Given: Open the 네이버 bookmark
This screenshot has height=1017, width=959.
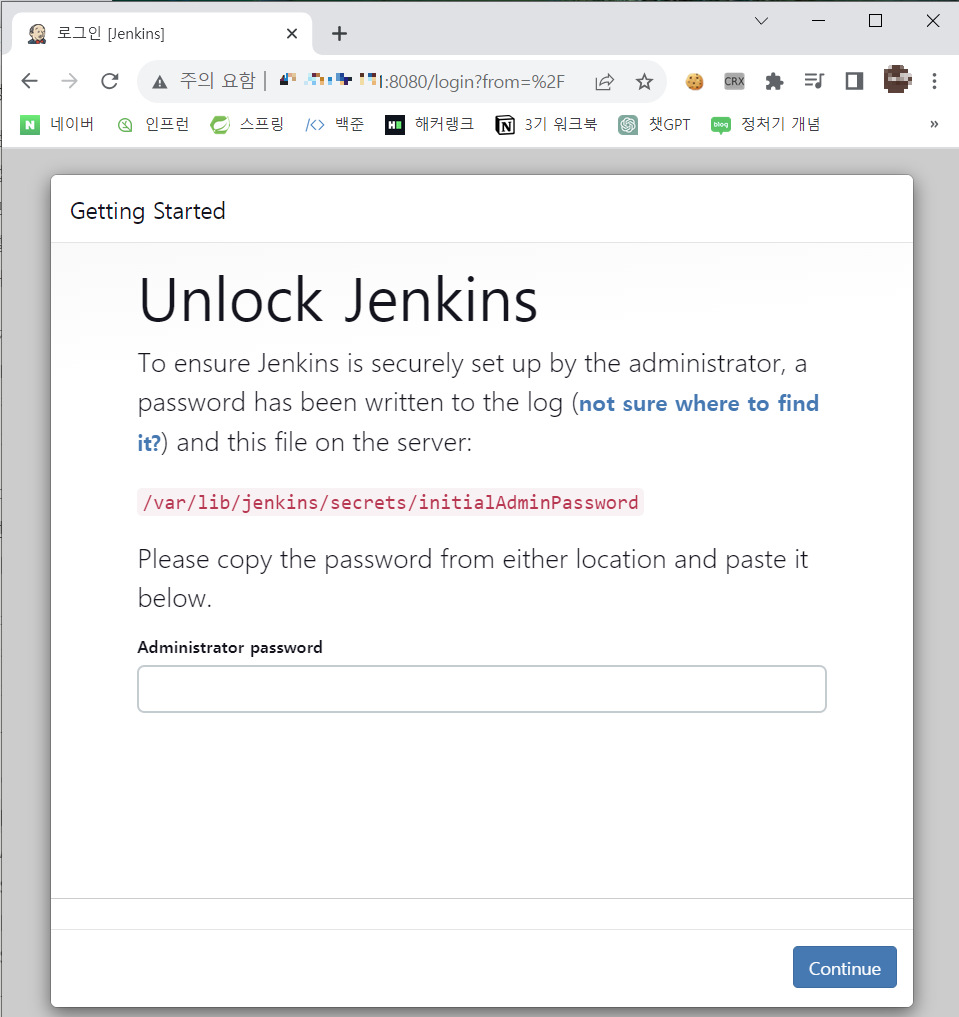Looking at the screenshot, I should pyautogui.click(x=57, y=124).
